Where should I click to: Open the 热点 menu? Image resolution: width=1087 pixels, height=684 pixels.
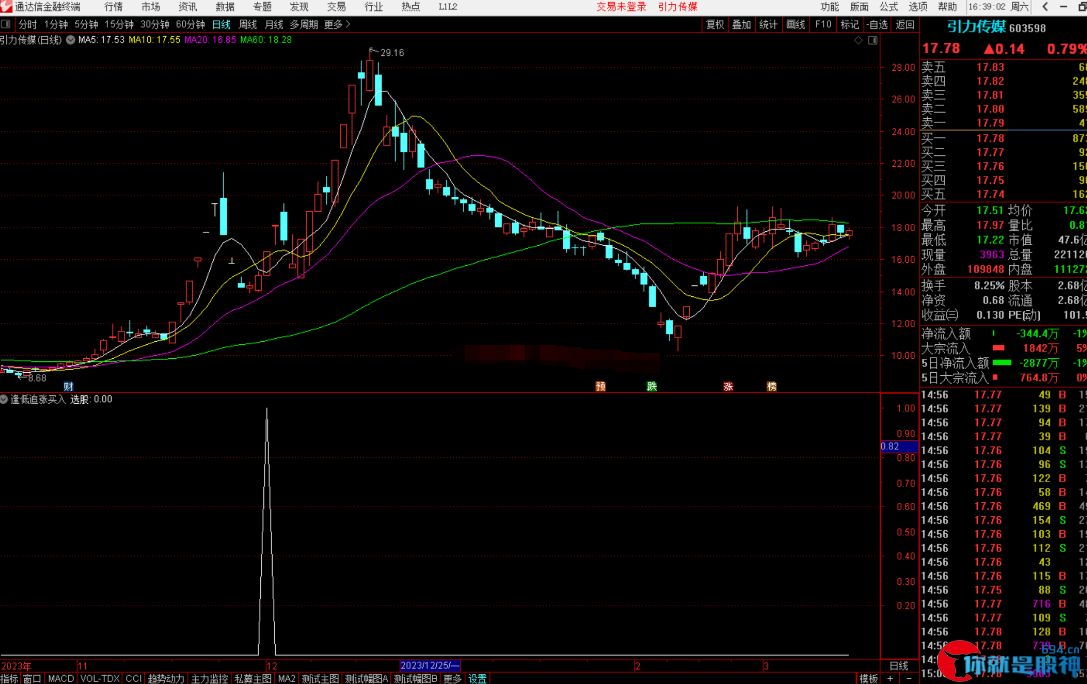tap(410, 6)
